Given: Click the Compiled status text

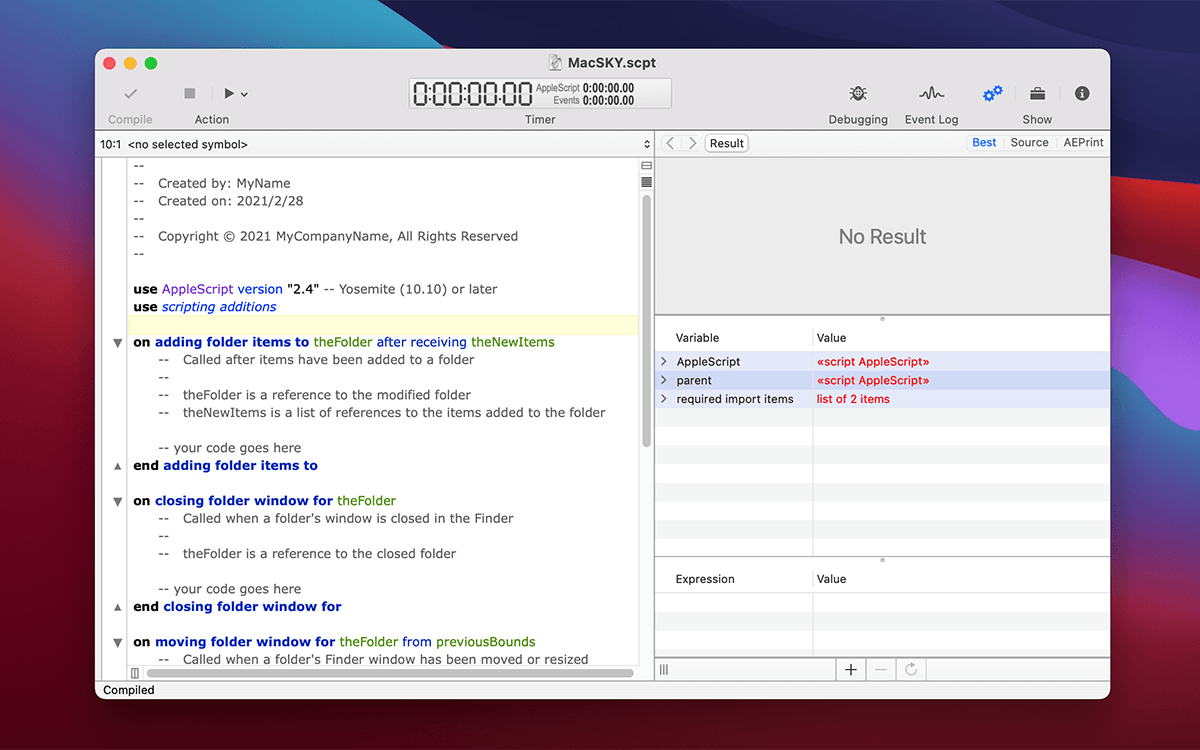Looking at the screenshot, I should pyautogui.click(x=129, y=690).
